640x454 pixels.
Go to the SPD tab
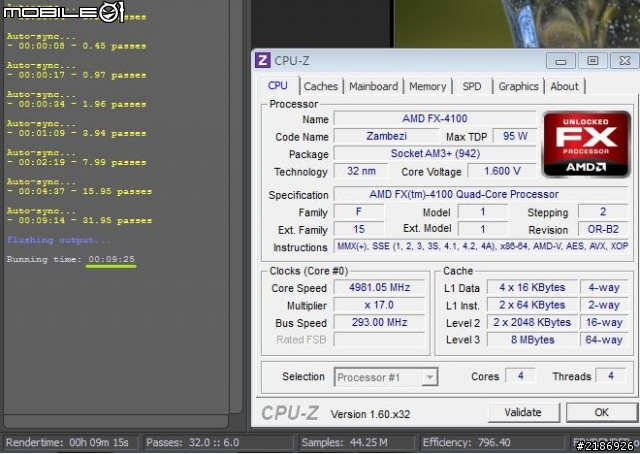[472, 87]
